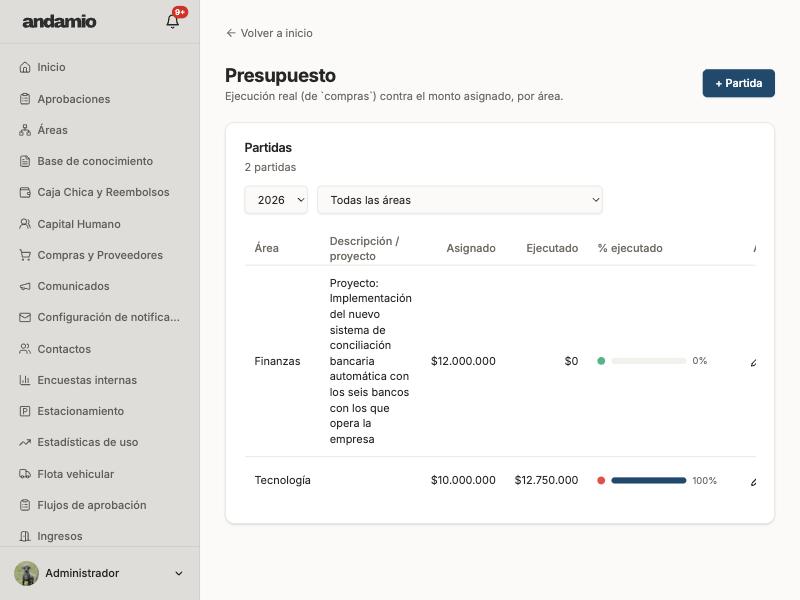Click the Administrador avatar picture
This screenshot has height=600, width=800.
tap(27, 573)
